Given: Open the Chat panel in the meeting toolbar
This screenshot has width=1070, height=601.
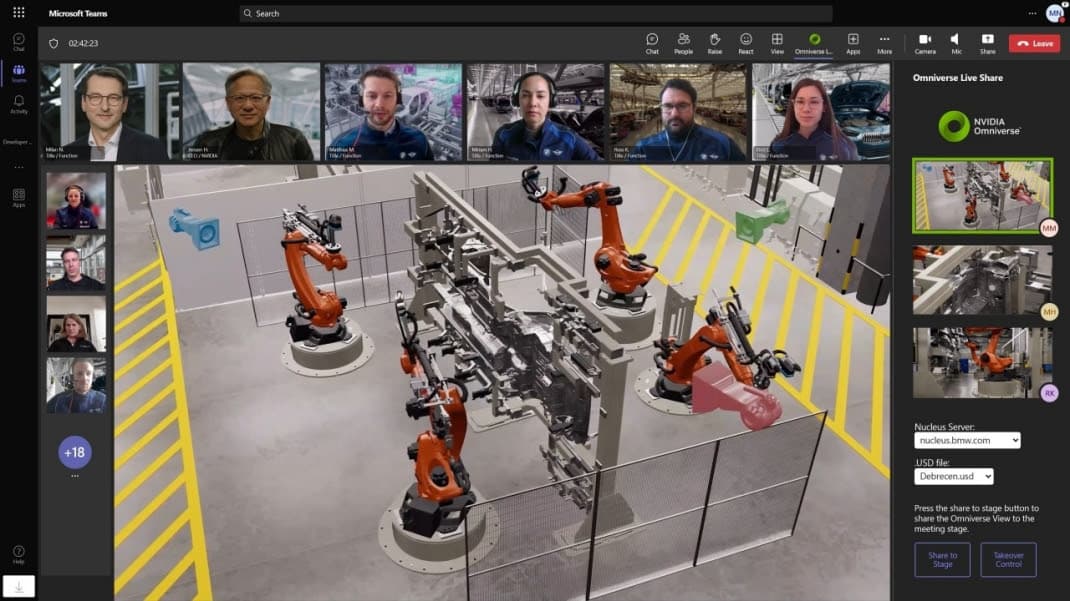Looking at the screenshot, I should click(652, 40).
